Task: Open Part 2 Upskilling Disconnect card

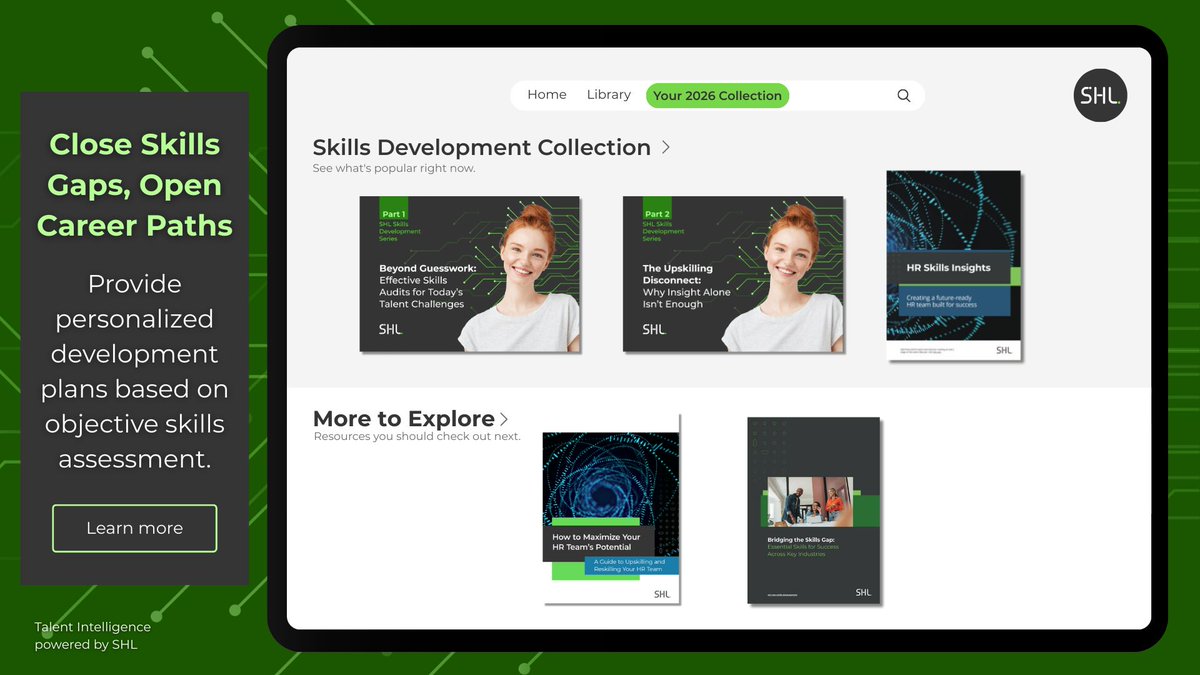Action: (x=734, y=274)
